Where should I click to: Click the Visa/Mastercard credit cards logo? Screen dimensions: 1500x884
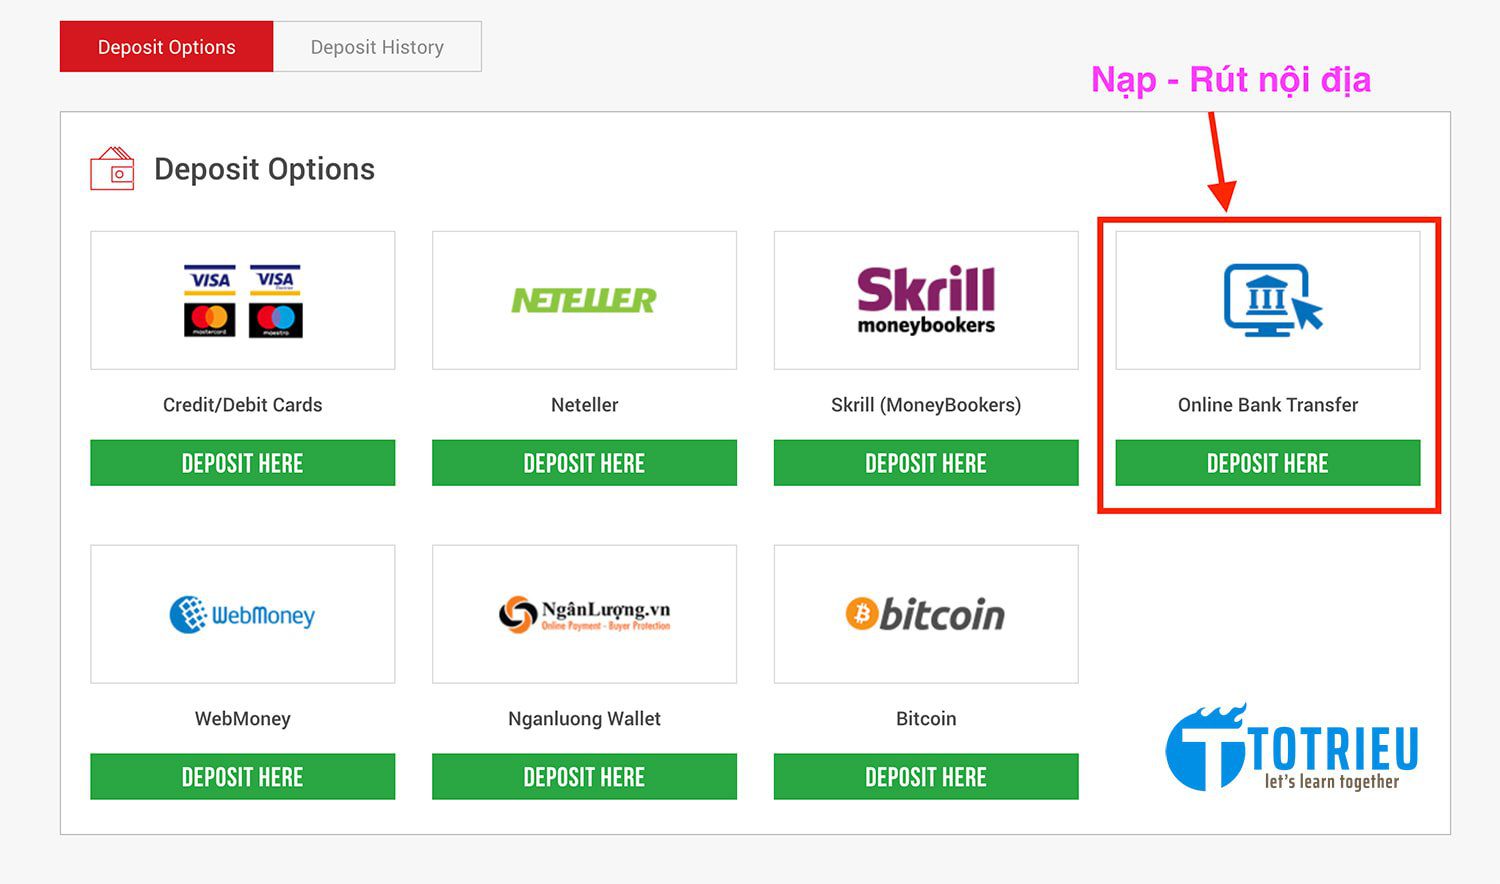[x=243, y=300]
